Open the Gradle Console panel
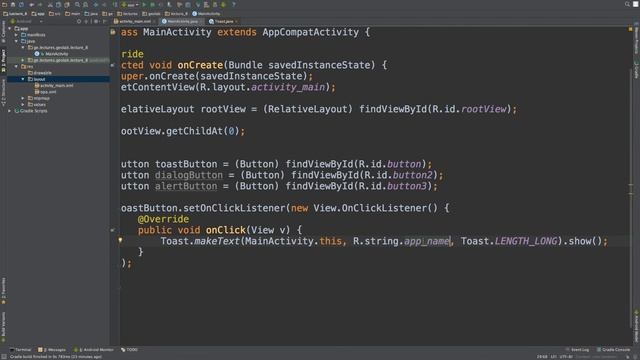Image resolution: width=640 pixels, height=360 pixels. (613, 350)
